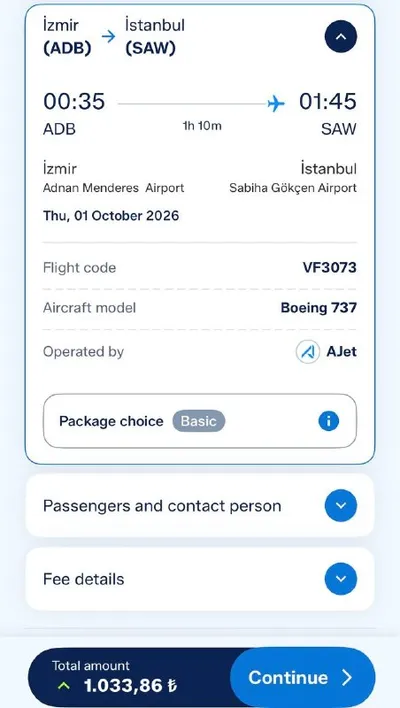Viewport: 400px width, 708px height.
Task: Collapse the İzmir to İstanbul flight card
Action: point(340,37)
